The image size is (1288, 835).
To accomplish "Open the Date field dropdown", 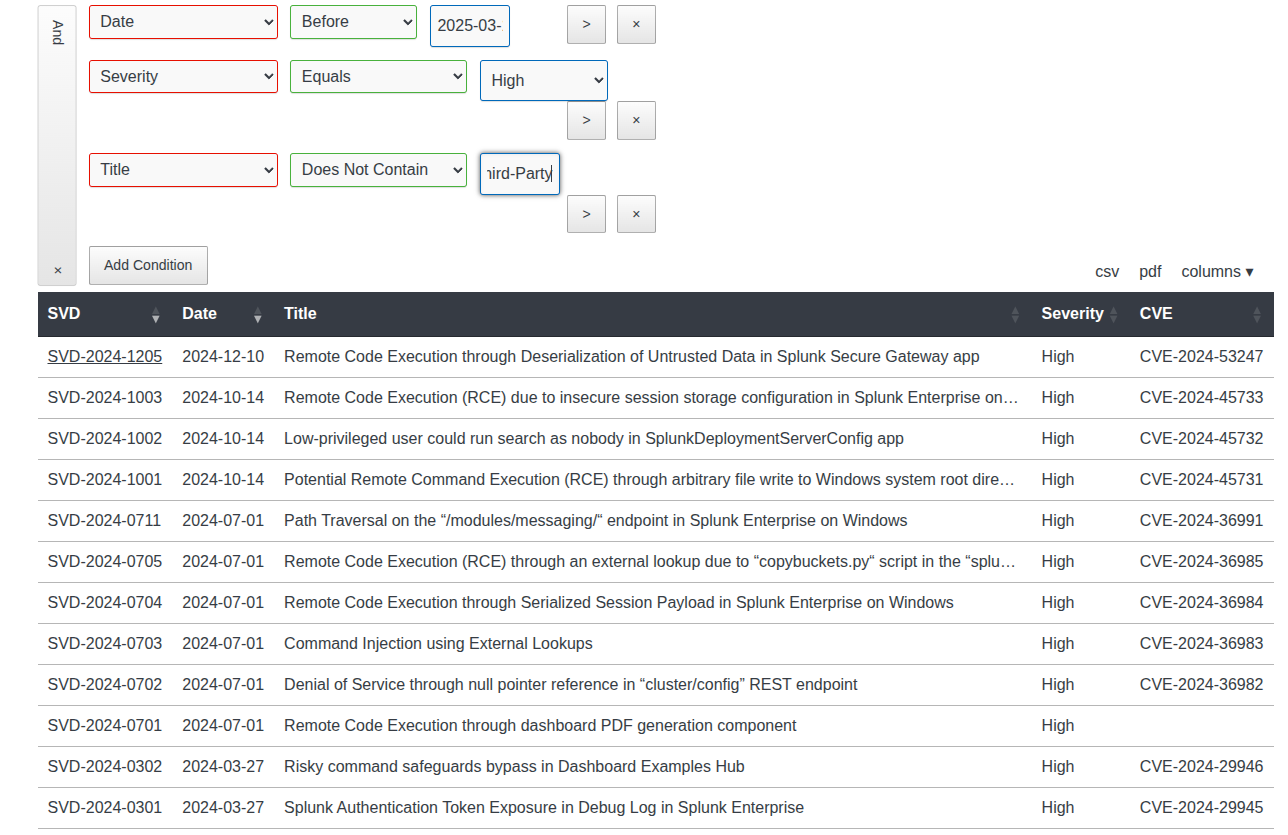I will [x=183, y=22].
